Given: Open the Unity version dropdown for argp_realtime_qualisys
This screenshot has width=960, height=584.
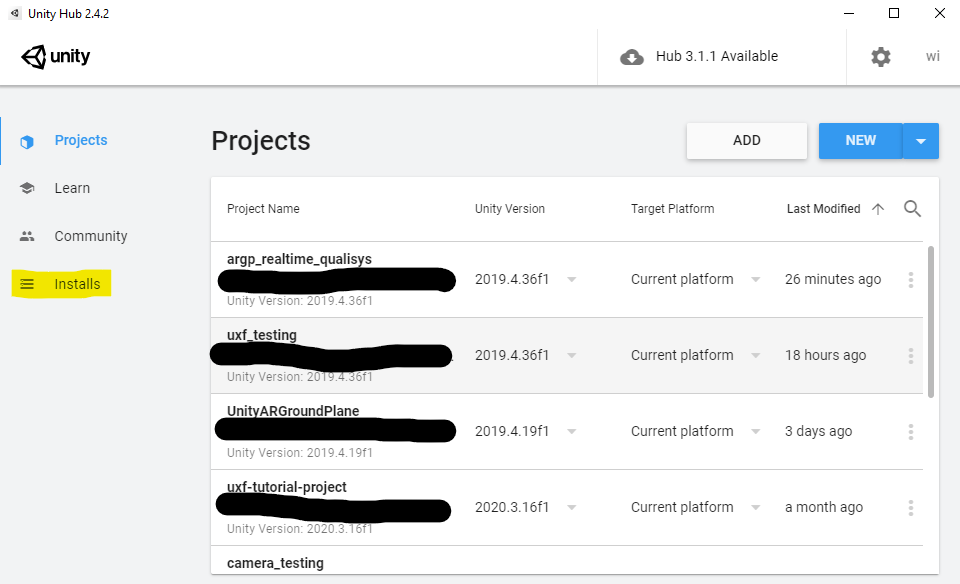Looking at the screenshot, I should click(571, 279).
